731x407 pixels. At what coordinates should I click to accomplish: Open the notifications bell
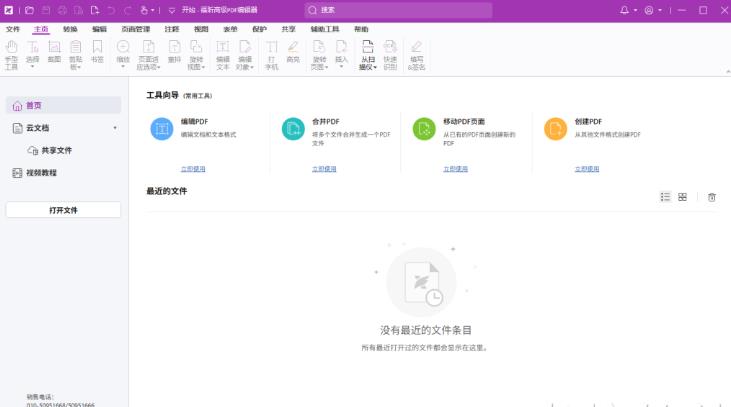coord(624,10)
